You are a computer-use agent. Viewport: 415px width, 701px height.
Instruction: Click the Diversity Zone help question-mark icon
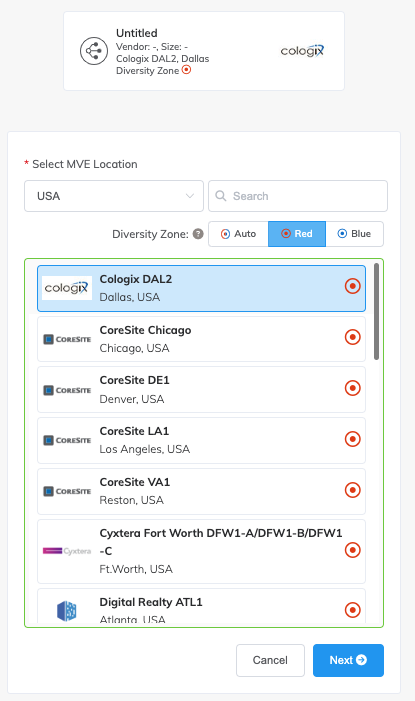coord(198,234)
